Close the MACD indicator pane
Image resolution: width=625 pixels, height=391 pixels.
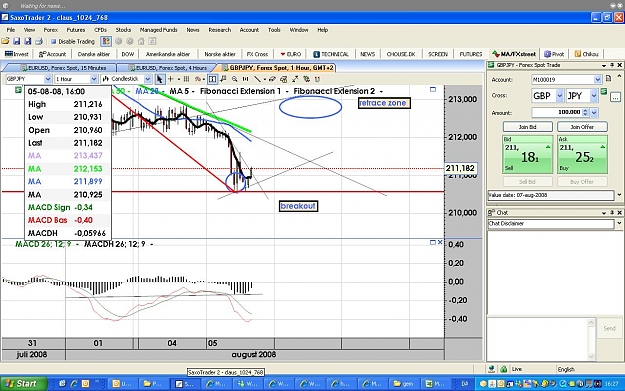coord(440,242)
